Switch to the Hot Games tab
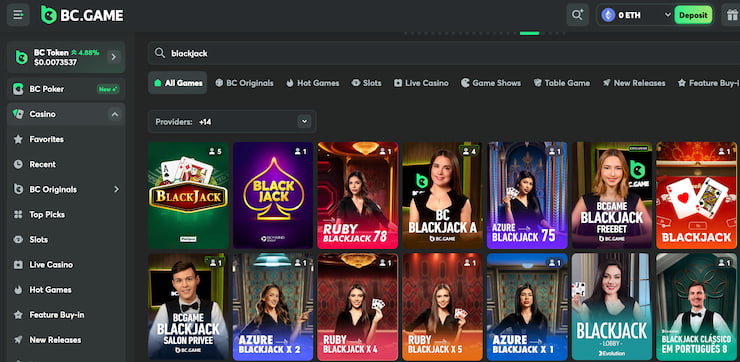740x362 pixels. [312, 83]
